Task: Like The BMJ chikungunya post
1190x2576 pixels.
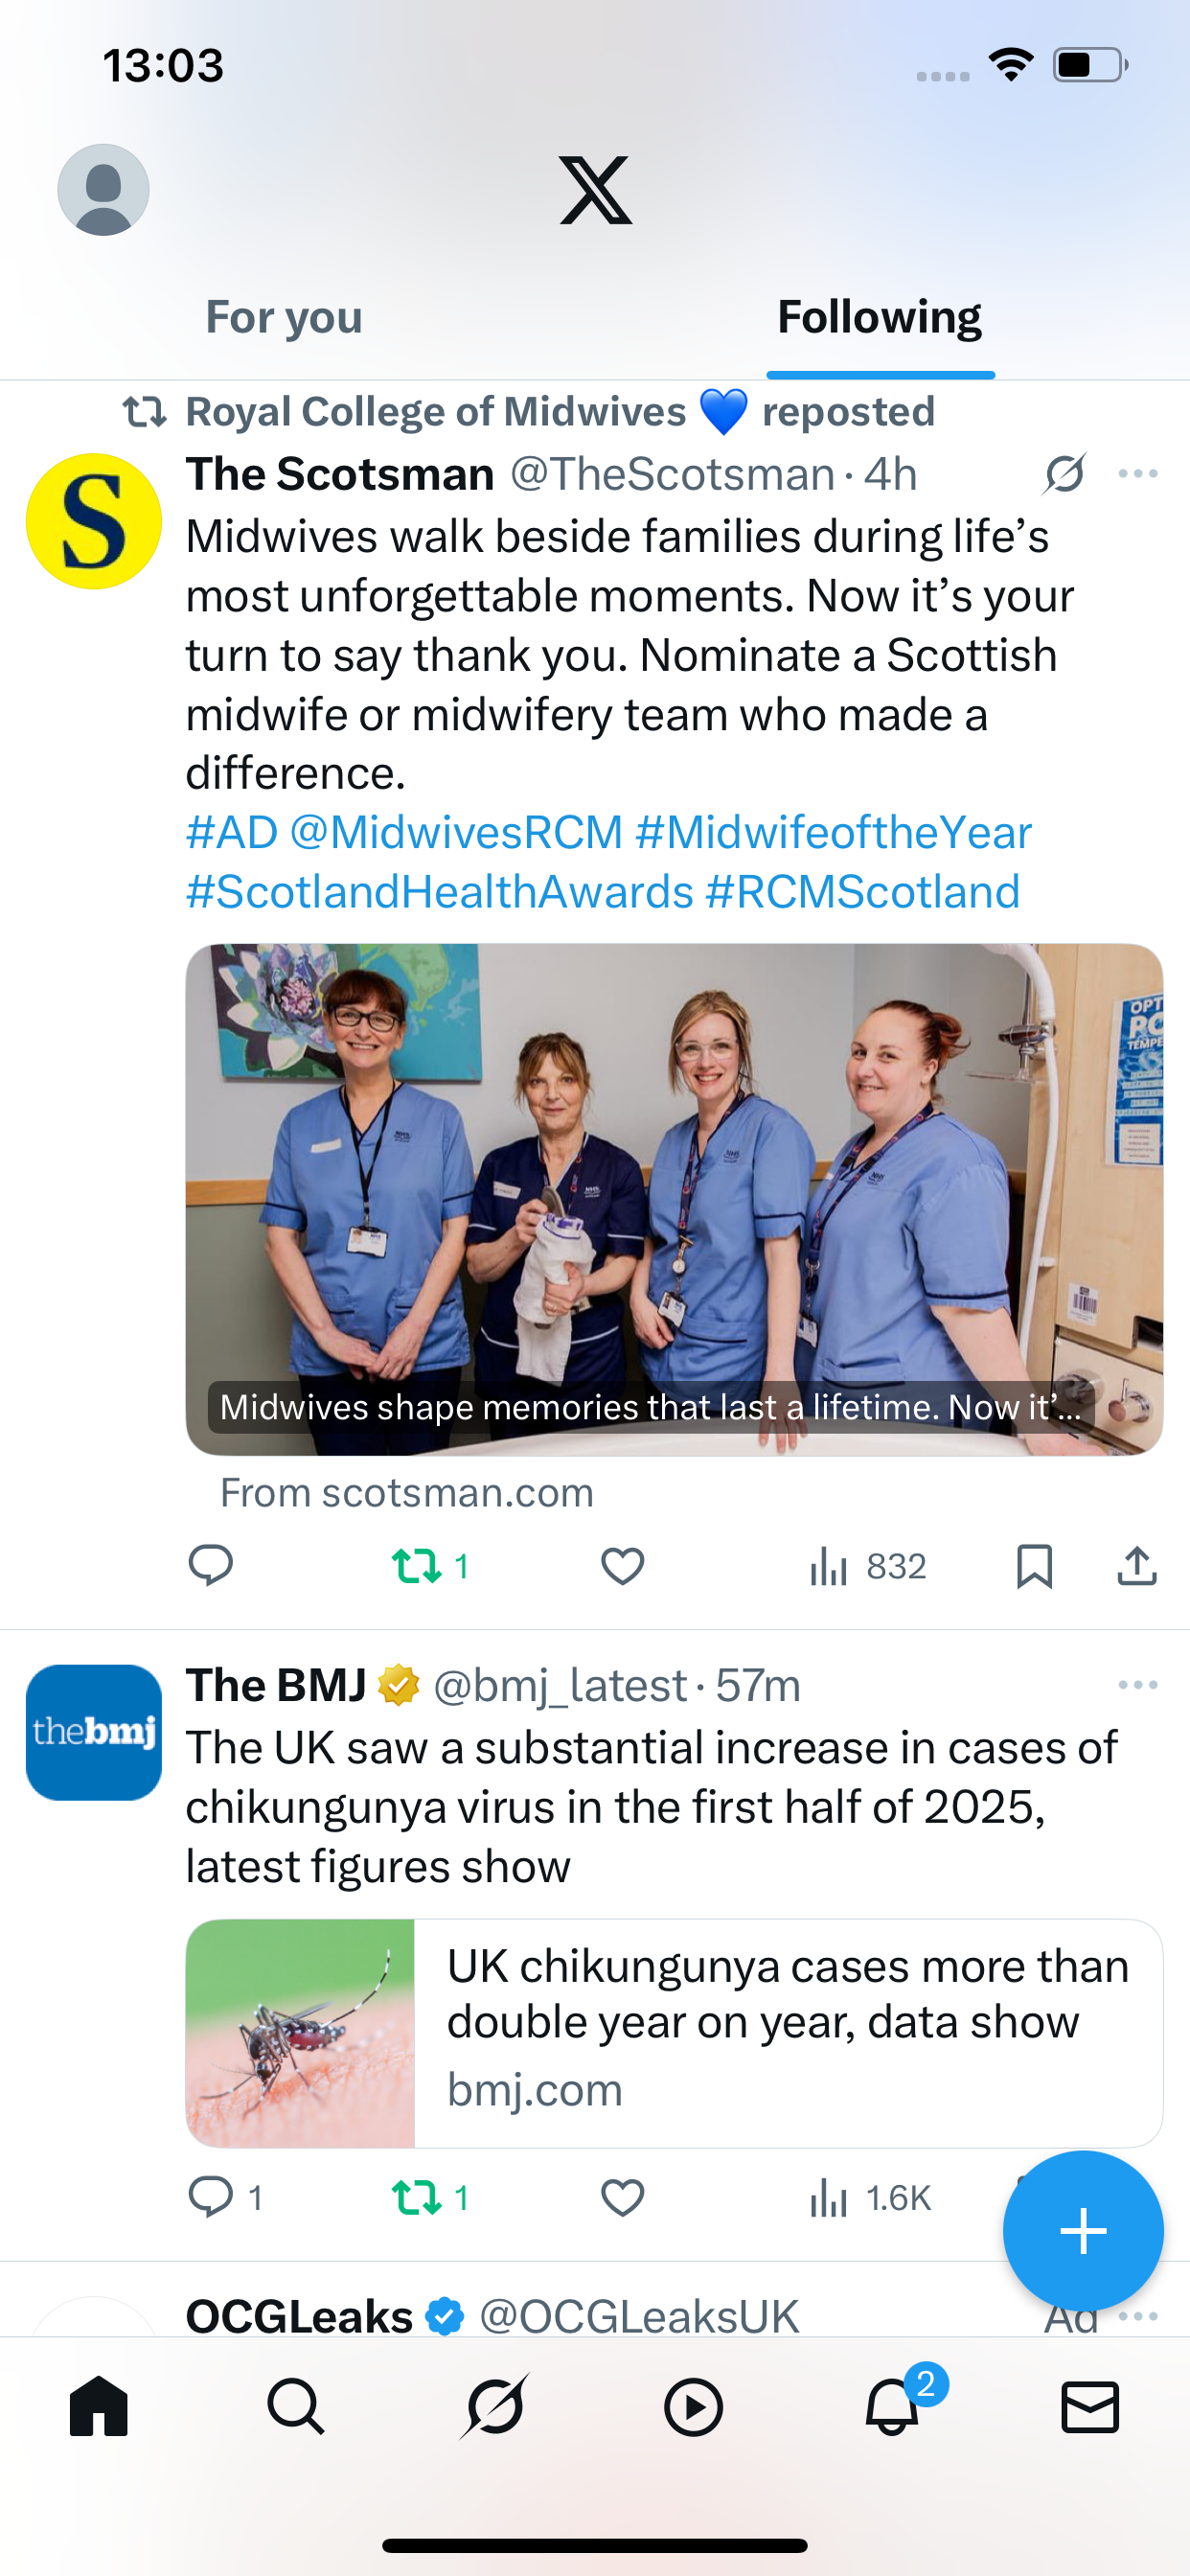Action: 622,2197
